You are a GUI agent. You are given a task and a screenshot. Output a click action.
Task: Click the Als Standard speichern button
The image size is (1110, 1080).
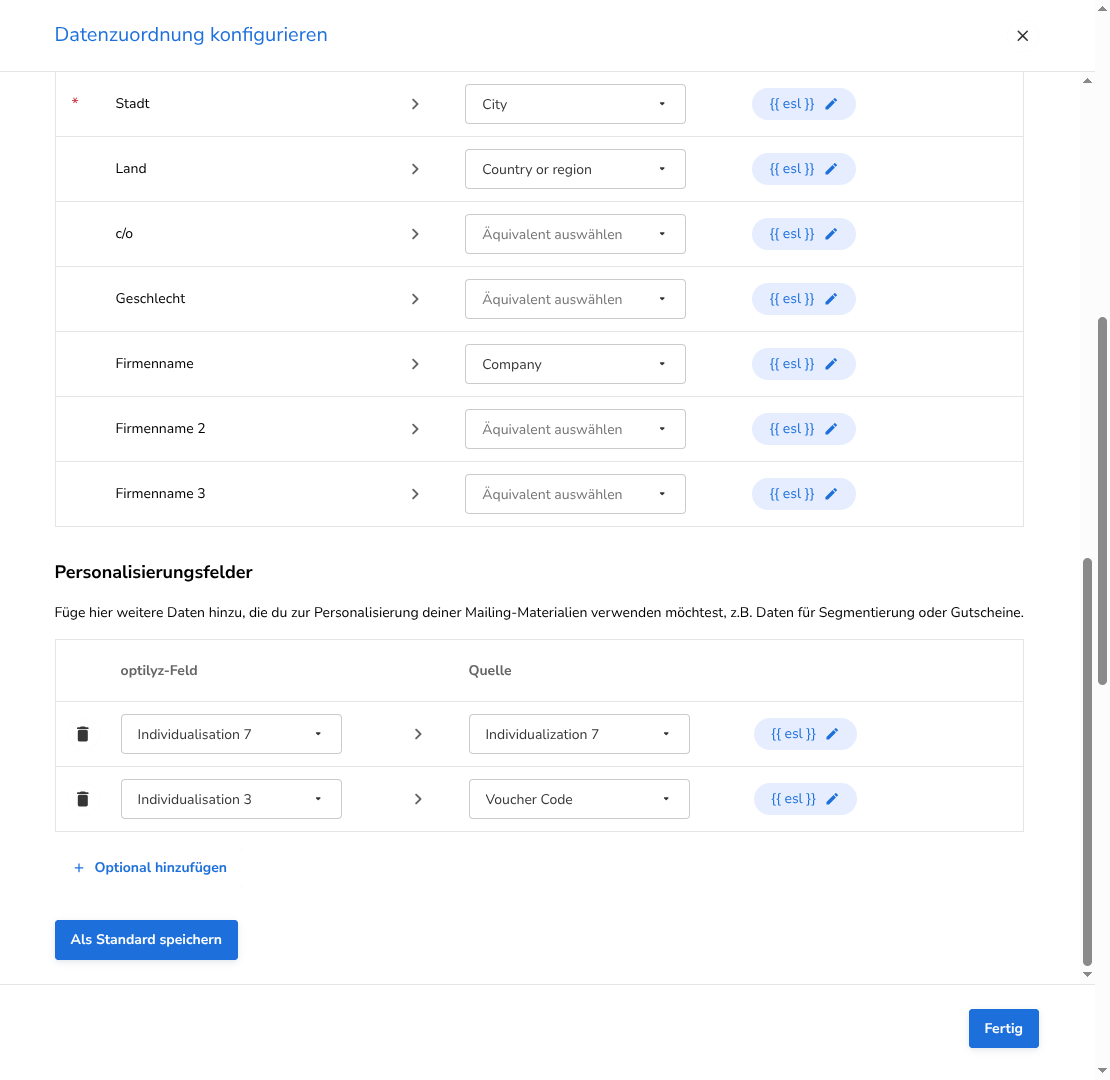point(147,940)
